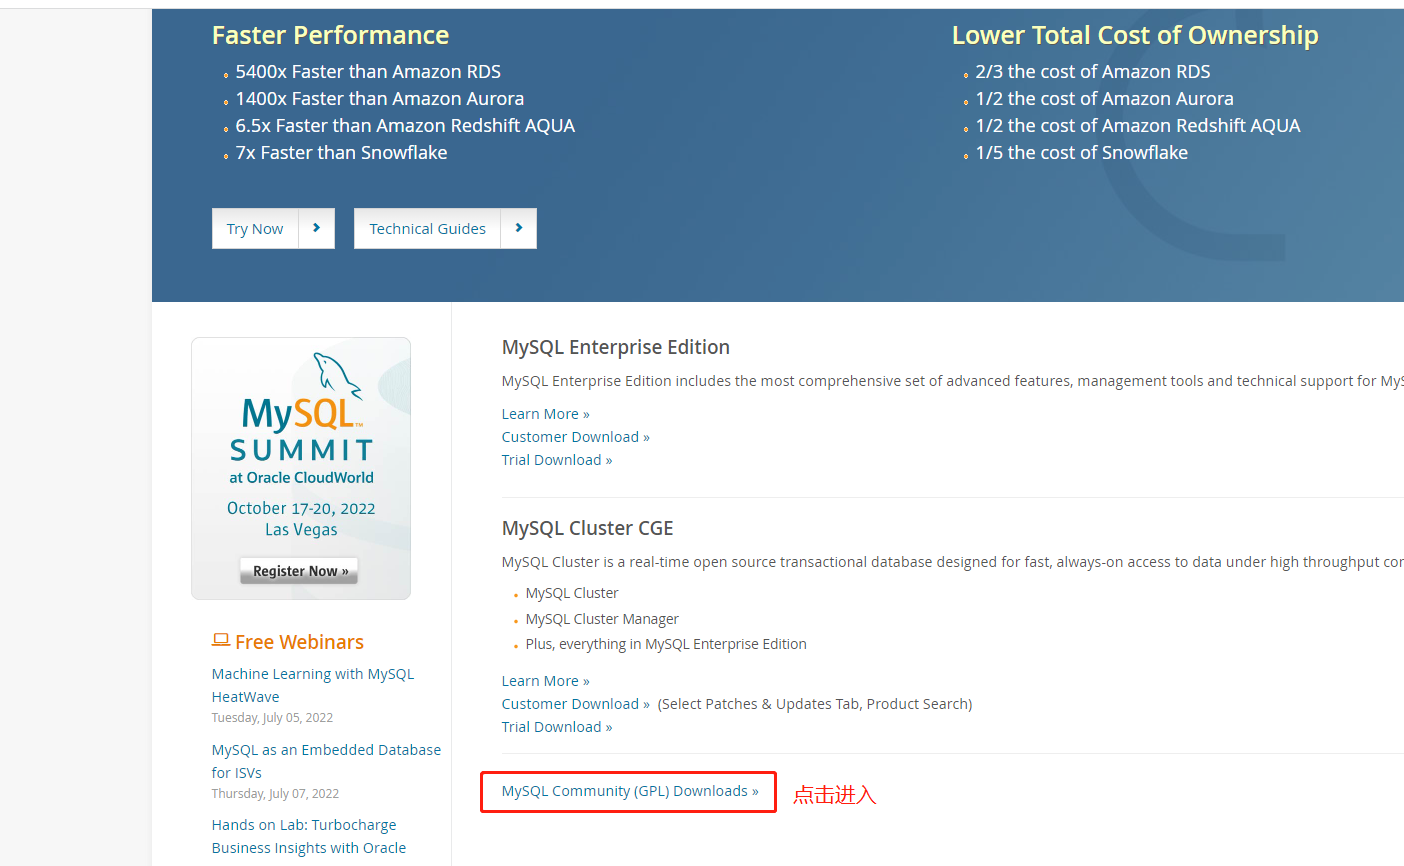Click '1400x Faster than Amazon Aurora' text
1404x866 pixels.
(380, 99)
